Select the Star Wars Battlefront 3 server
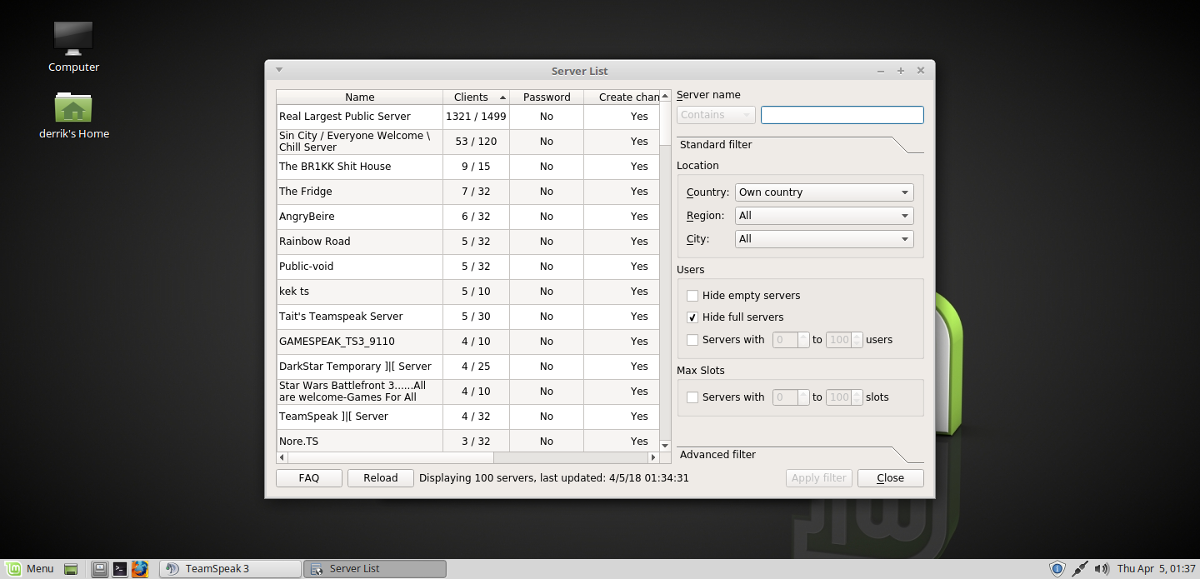1200x579 pixels. pos(468,392)
